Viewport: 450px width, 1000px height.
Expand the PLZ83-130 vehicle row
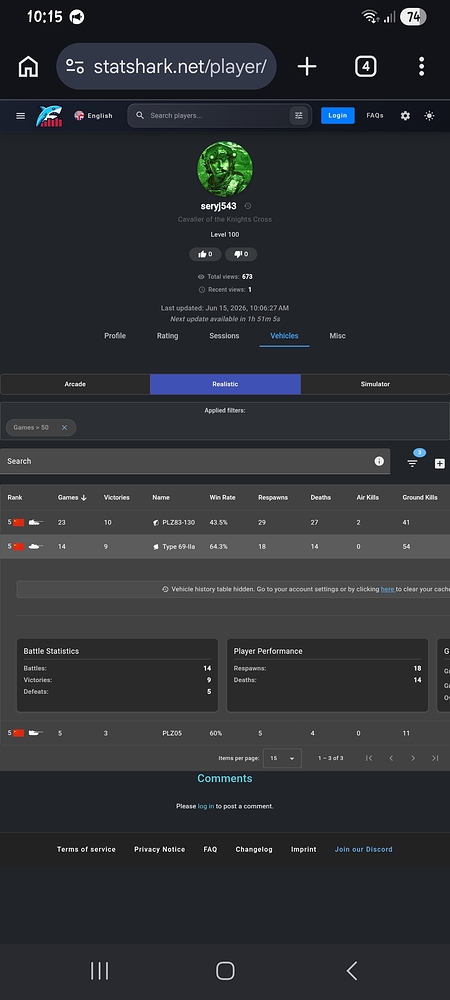click(x=225, y=522)
